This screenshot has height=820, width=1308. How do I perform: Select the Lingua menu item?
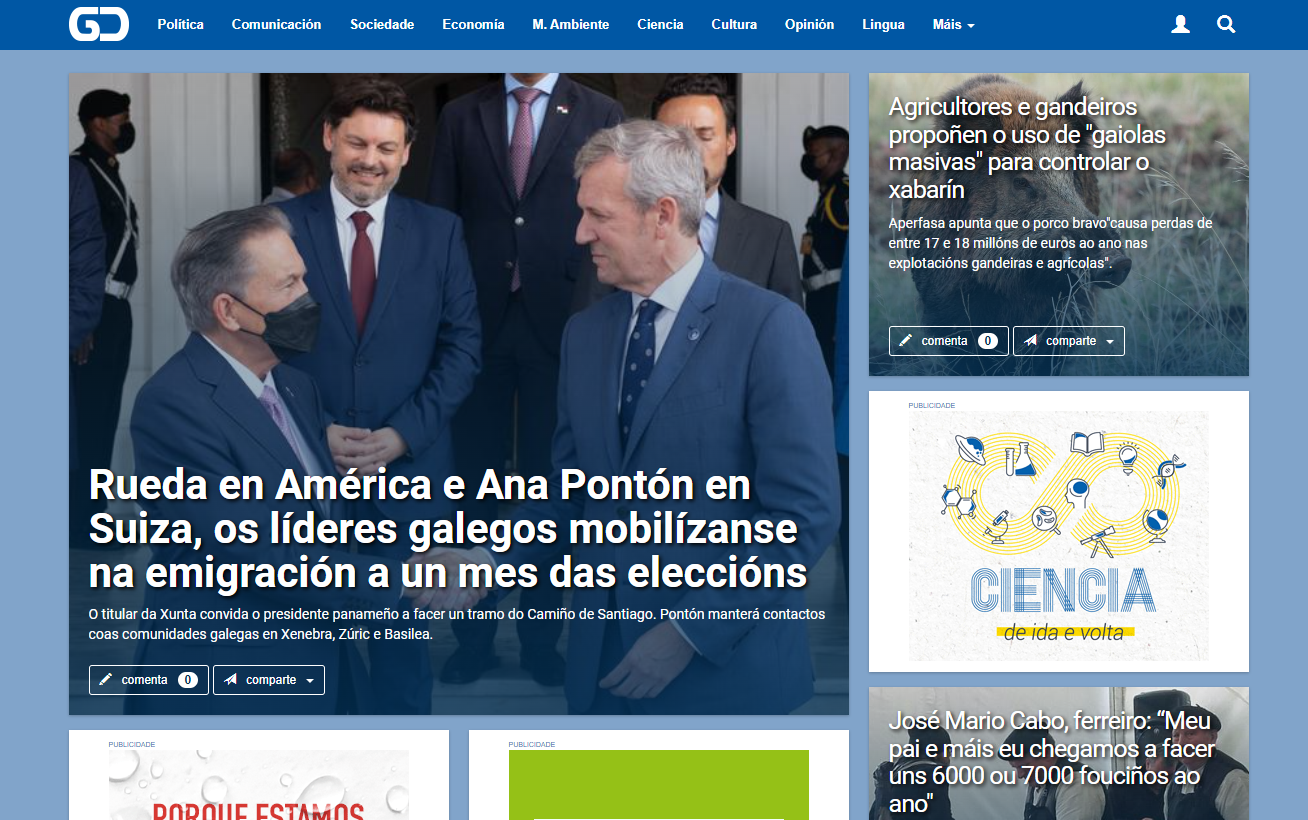(883, 25)
